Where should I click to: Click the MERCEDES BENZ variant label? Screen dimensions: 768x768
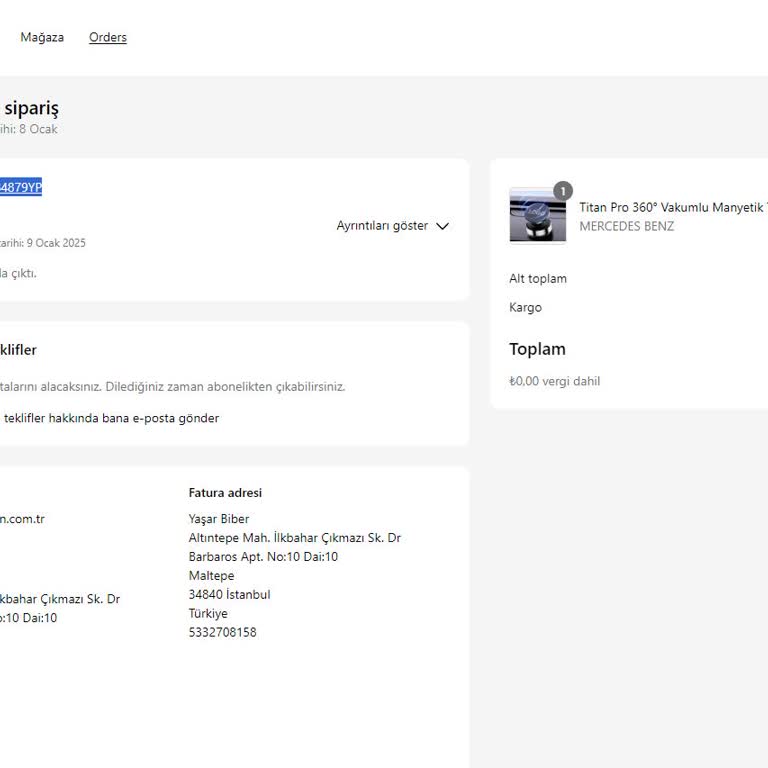tap(626, 226)
